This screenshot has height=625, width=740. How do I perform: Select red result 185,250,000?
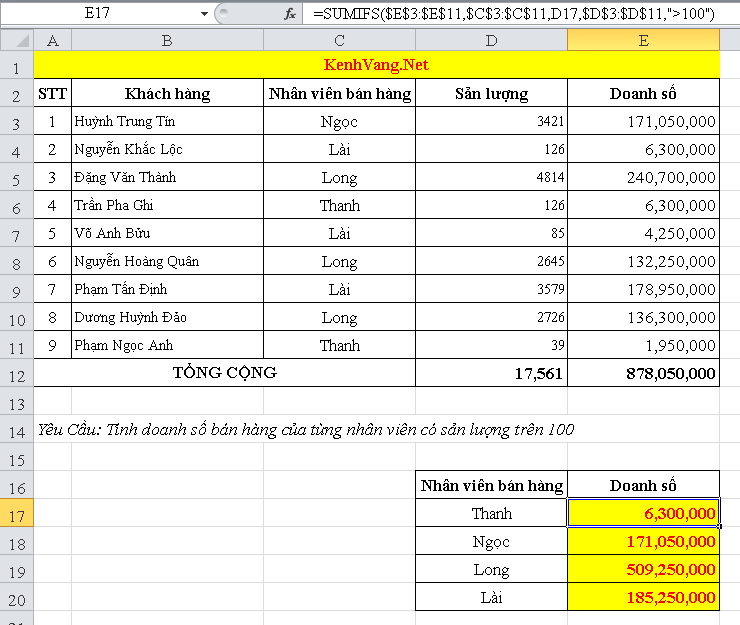(643, 597)
